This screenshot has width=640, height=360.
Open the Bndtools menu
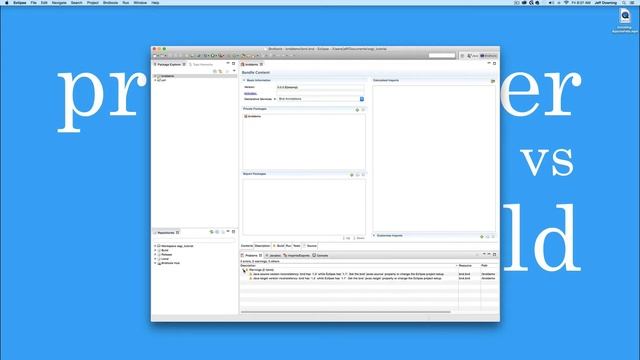(110, 3)
